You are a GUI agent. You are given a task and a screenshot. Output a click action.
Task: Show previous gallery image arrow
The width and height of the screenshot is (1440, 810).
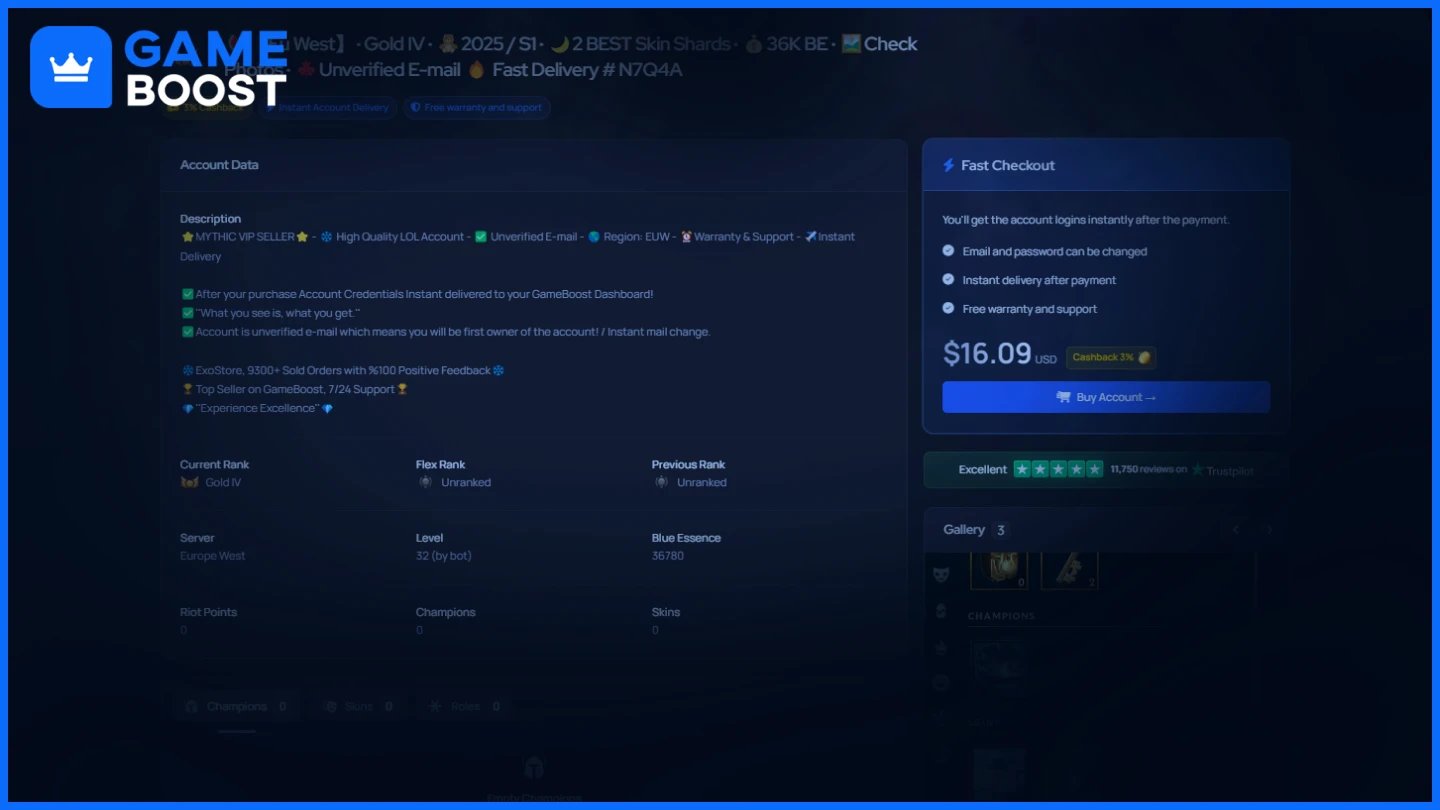coord(1236,530)
